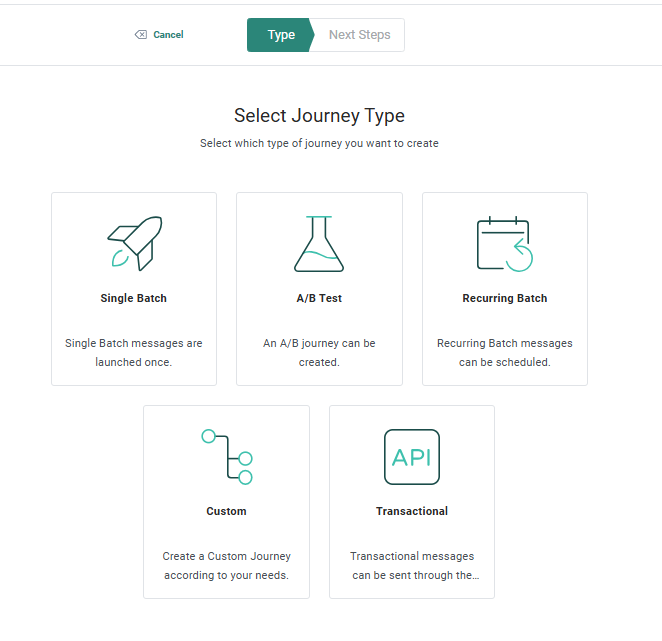Viewport: 662px width, 641px height.
Task: Select the flask icon for A/B Test
Action: [x=319, y=243]
